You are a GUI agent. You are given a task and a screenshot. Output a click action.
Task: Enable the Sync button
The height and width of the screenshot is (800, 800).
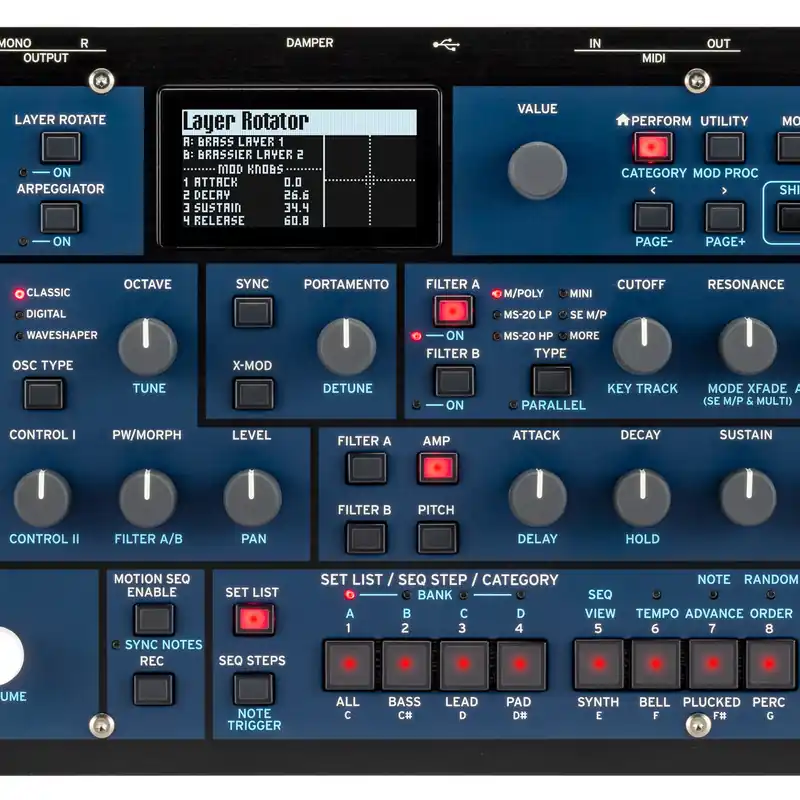pyautogui.click(x=253, y=312)
